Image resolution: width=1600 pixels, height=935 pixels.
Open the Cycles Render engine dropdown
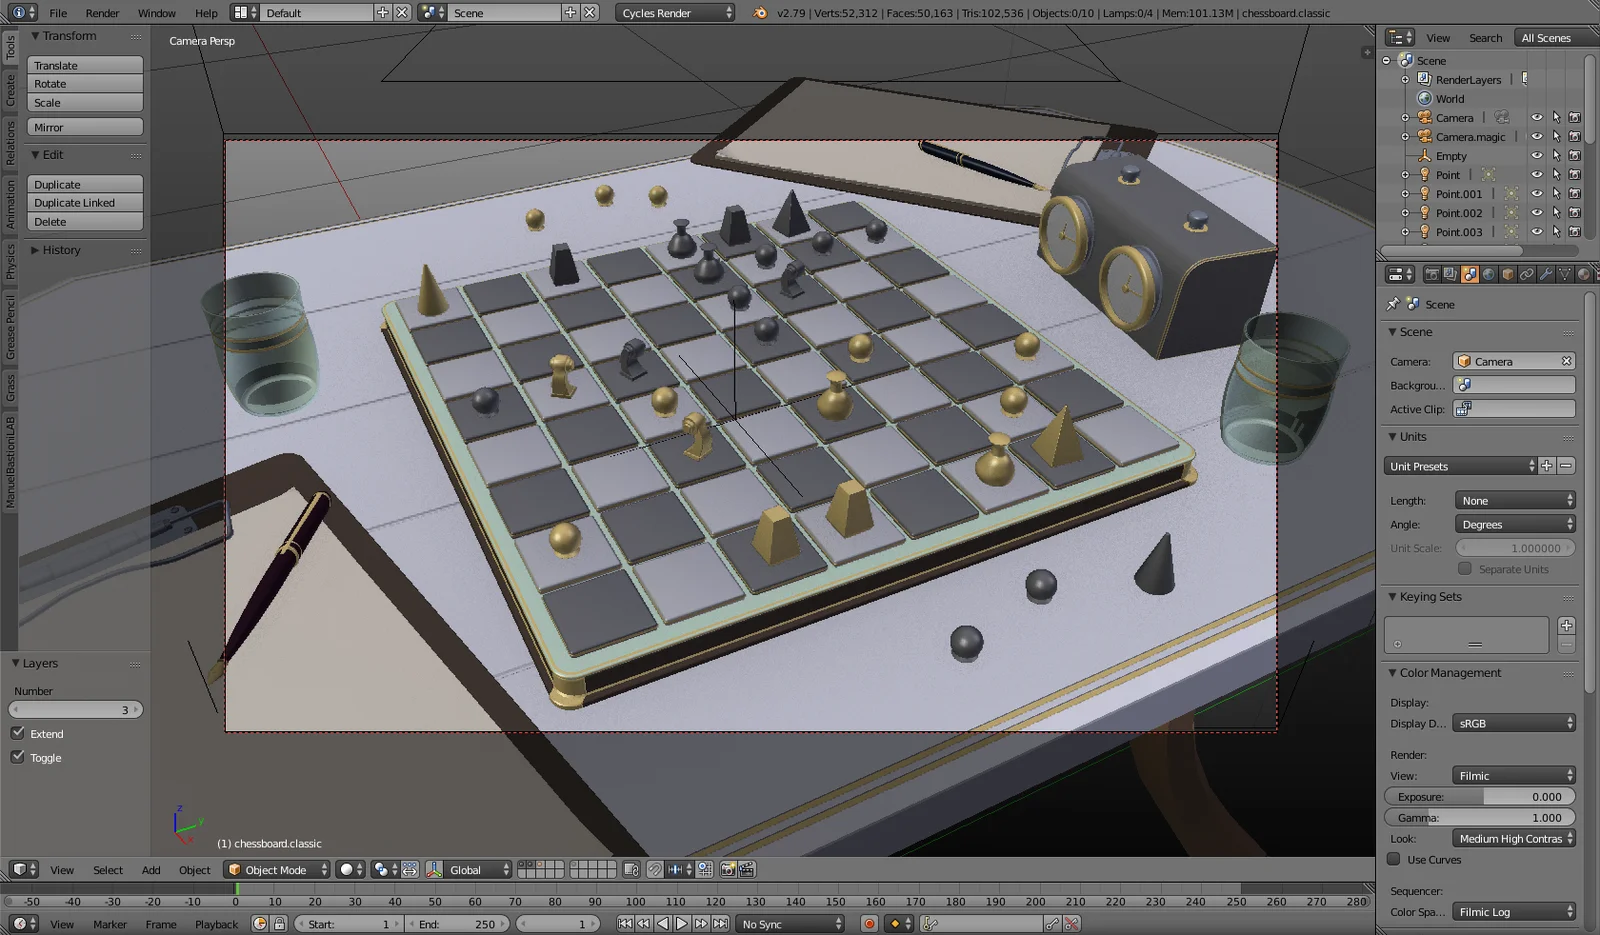pos(676,13)
